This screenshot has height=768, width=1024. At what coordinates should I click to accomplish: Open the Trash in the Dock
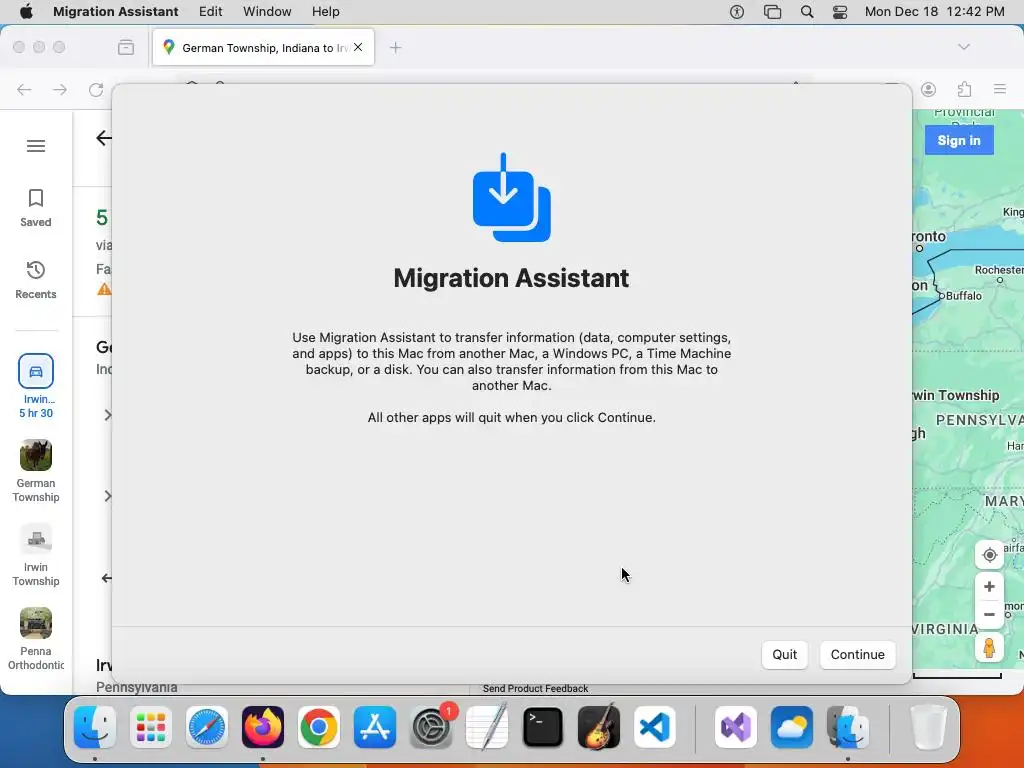click(928, 727)
